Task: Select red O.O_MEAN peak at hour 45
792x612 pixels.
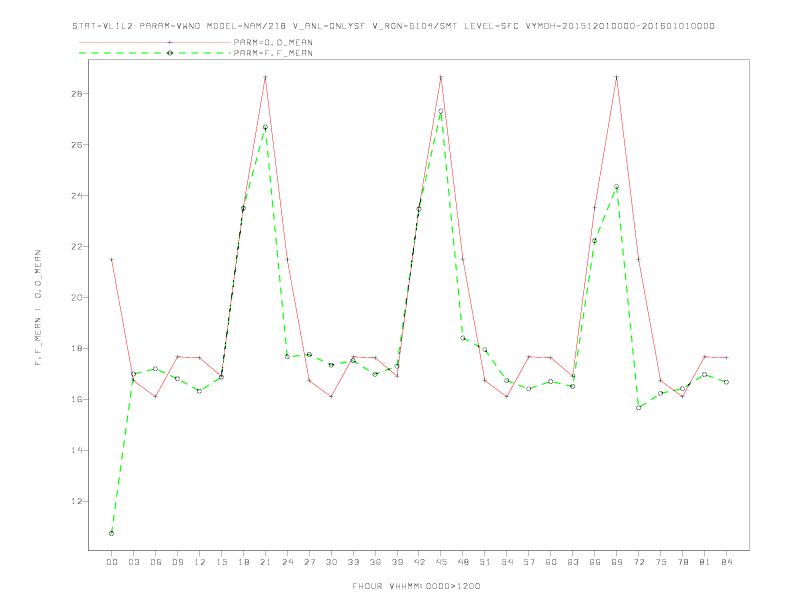Action: 441,77
